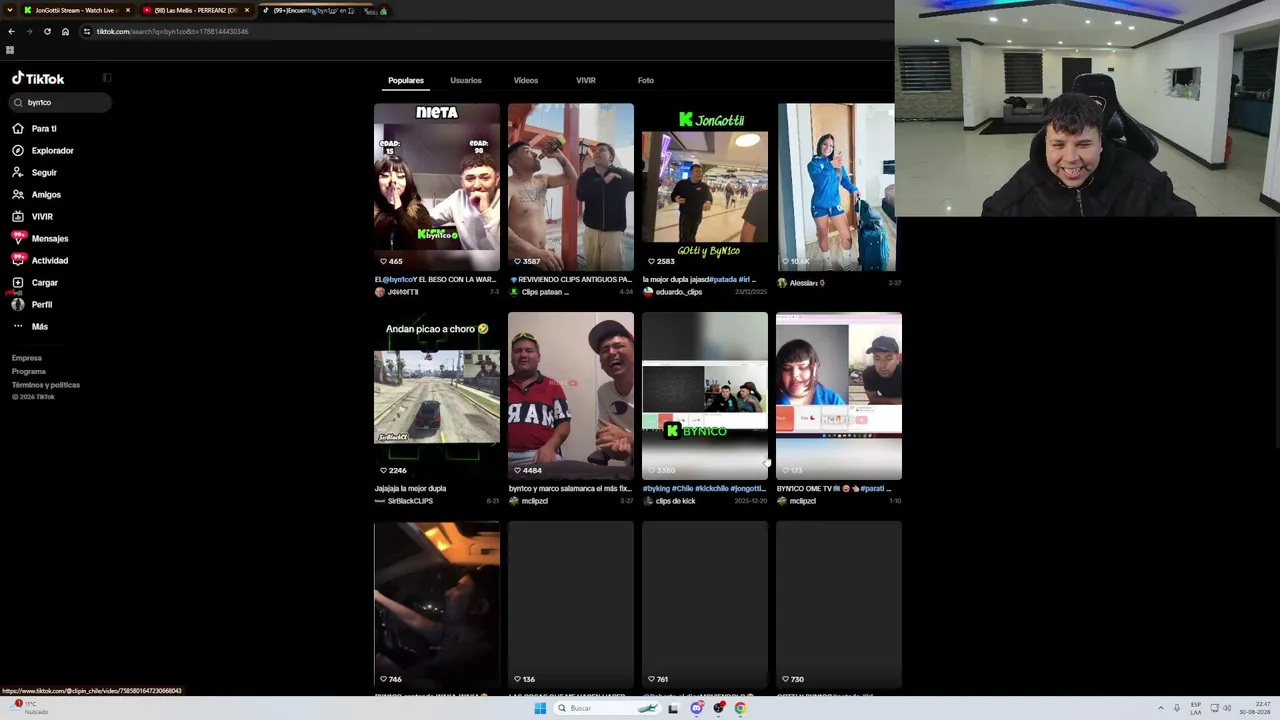
Task: Open Términos y políticas link
Action: click(46, 385)
